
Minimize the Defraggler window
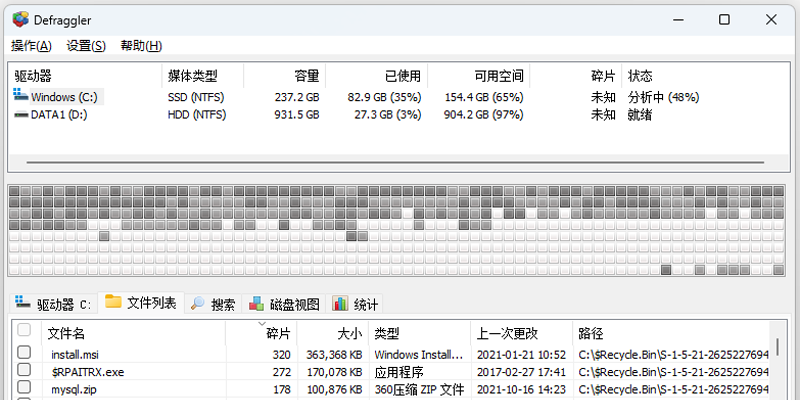click(x=678, y=20)
